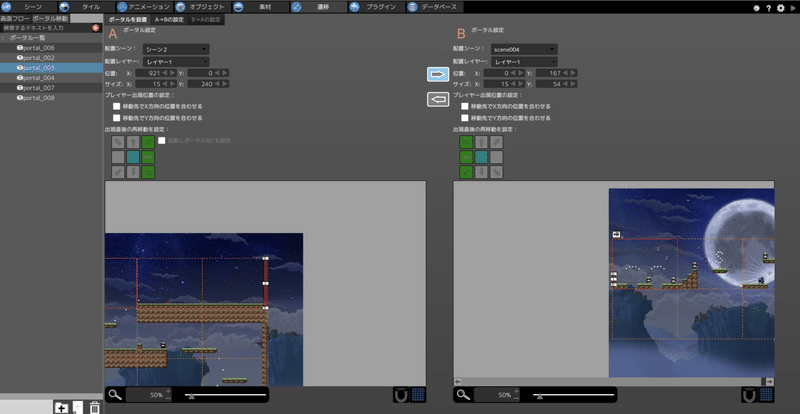Toggle portal A green up-right re-move direction
The height and width of the screenshot is (414, 800).
pyautogui.click(x=148, y=142)
